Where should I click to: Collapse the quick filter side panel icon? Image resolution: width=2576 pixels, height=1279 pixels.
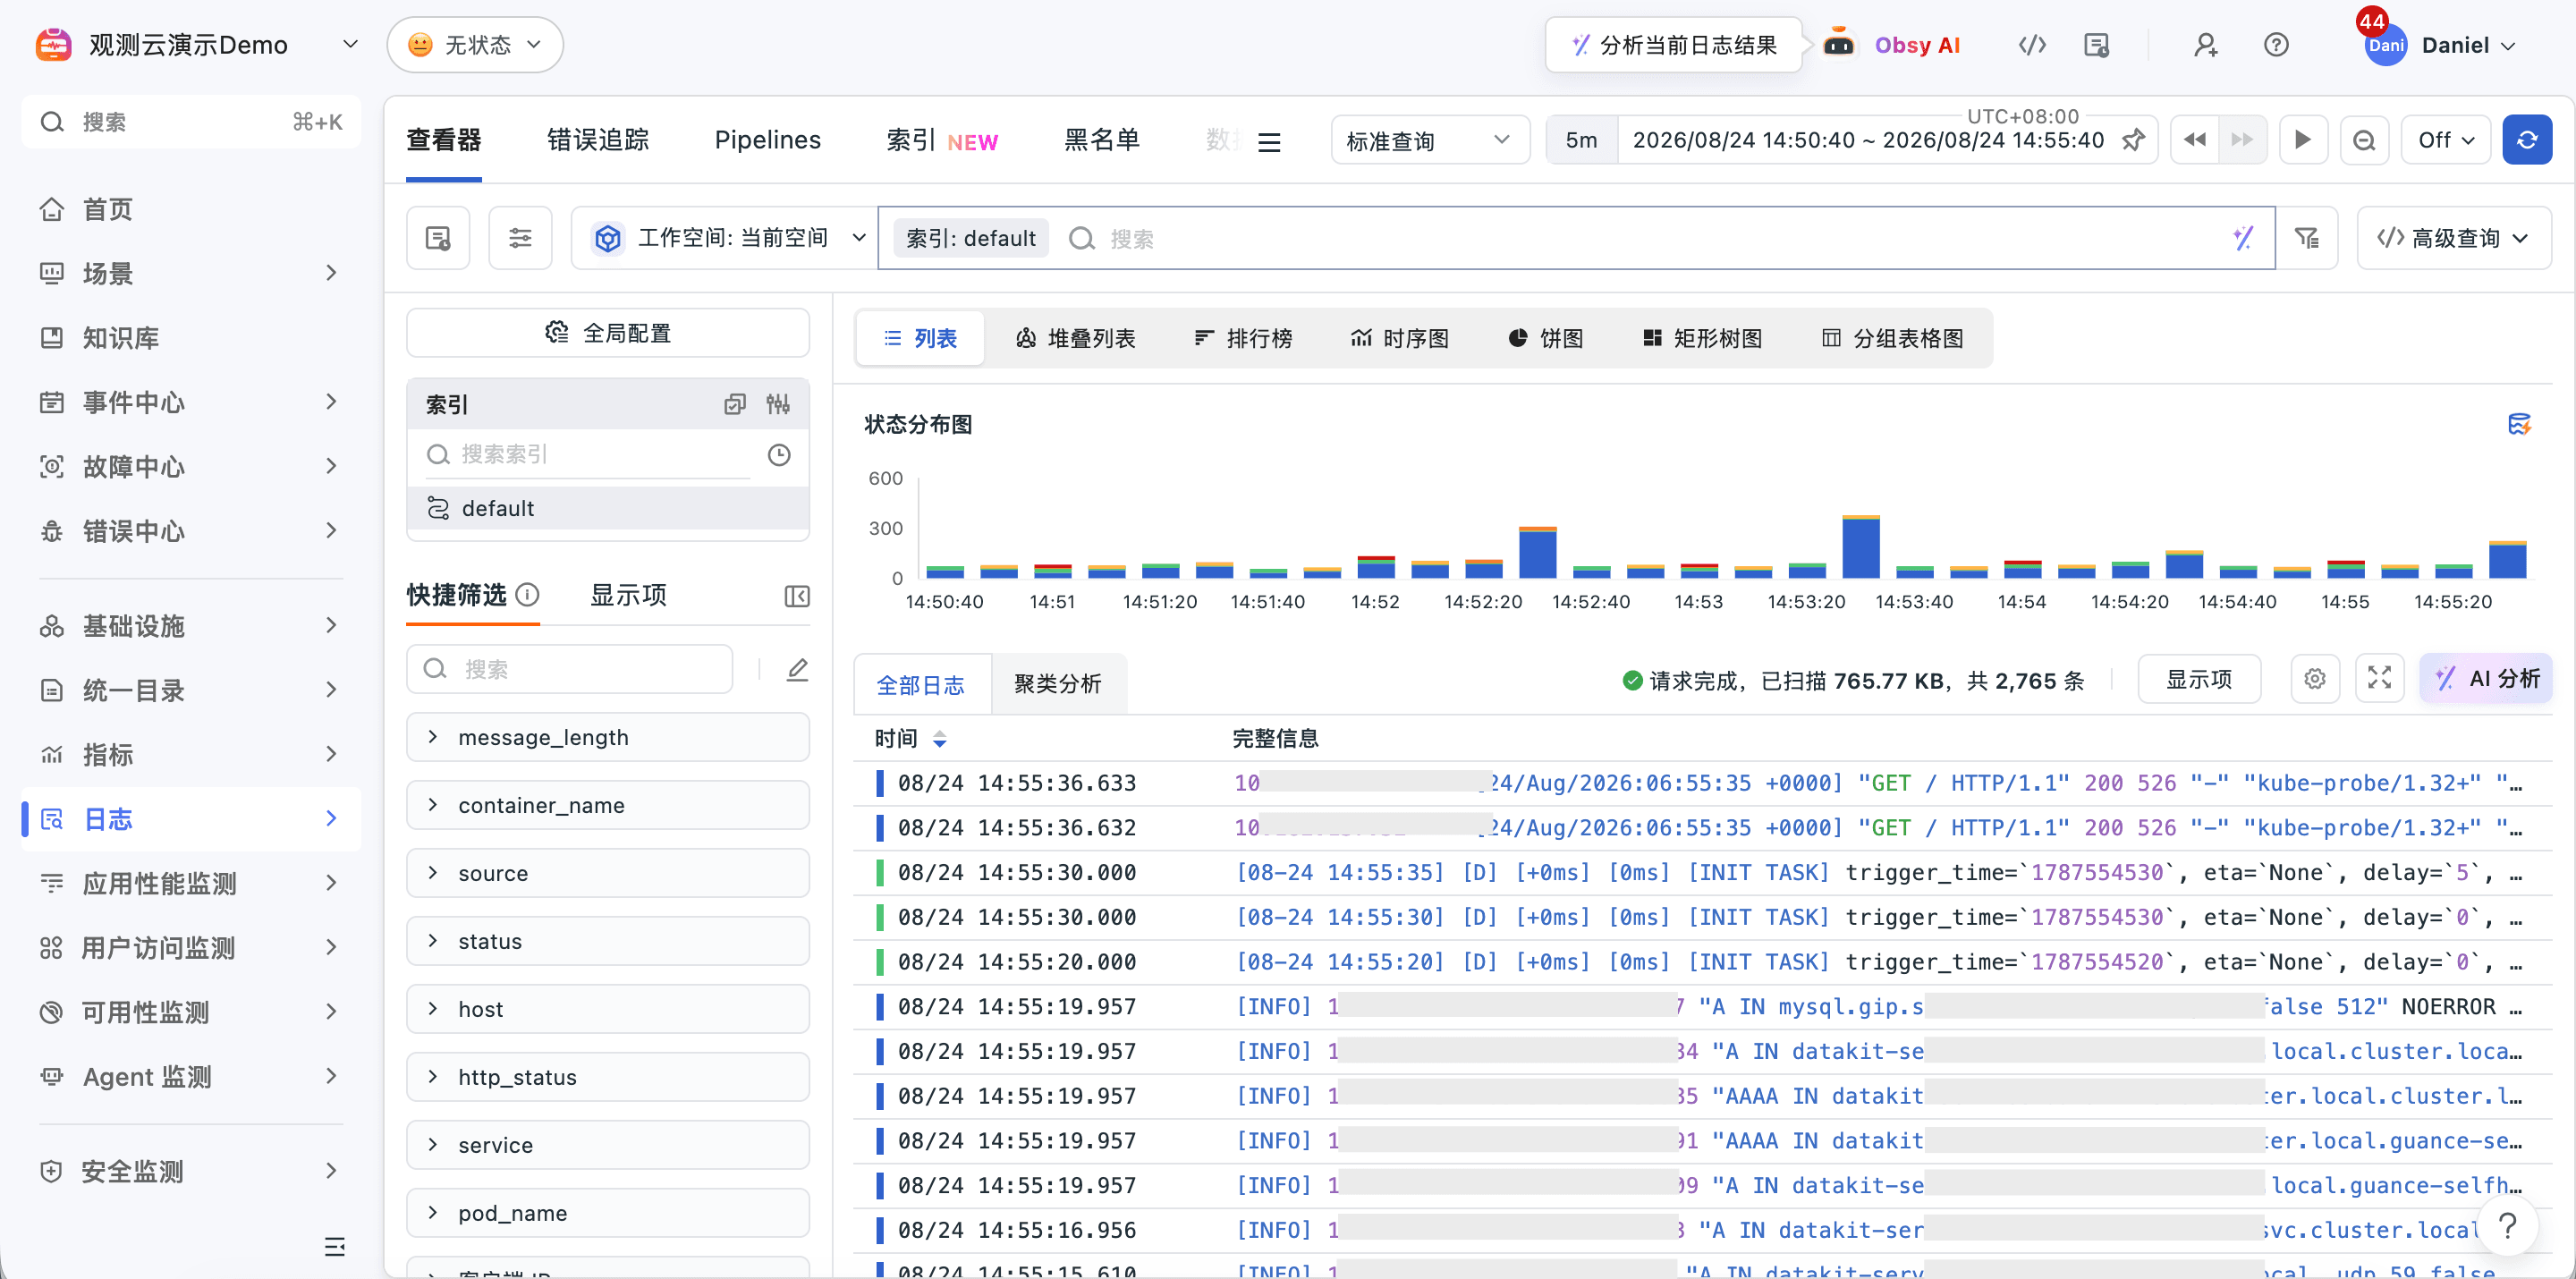pos(797,597)
